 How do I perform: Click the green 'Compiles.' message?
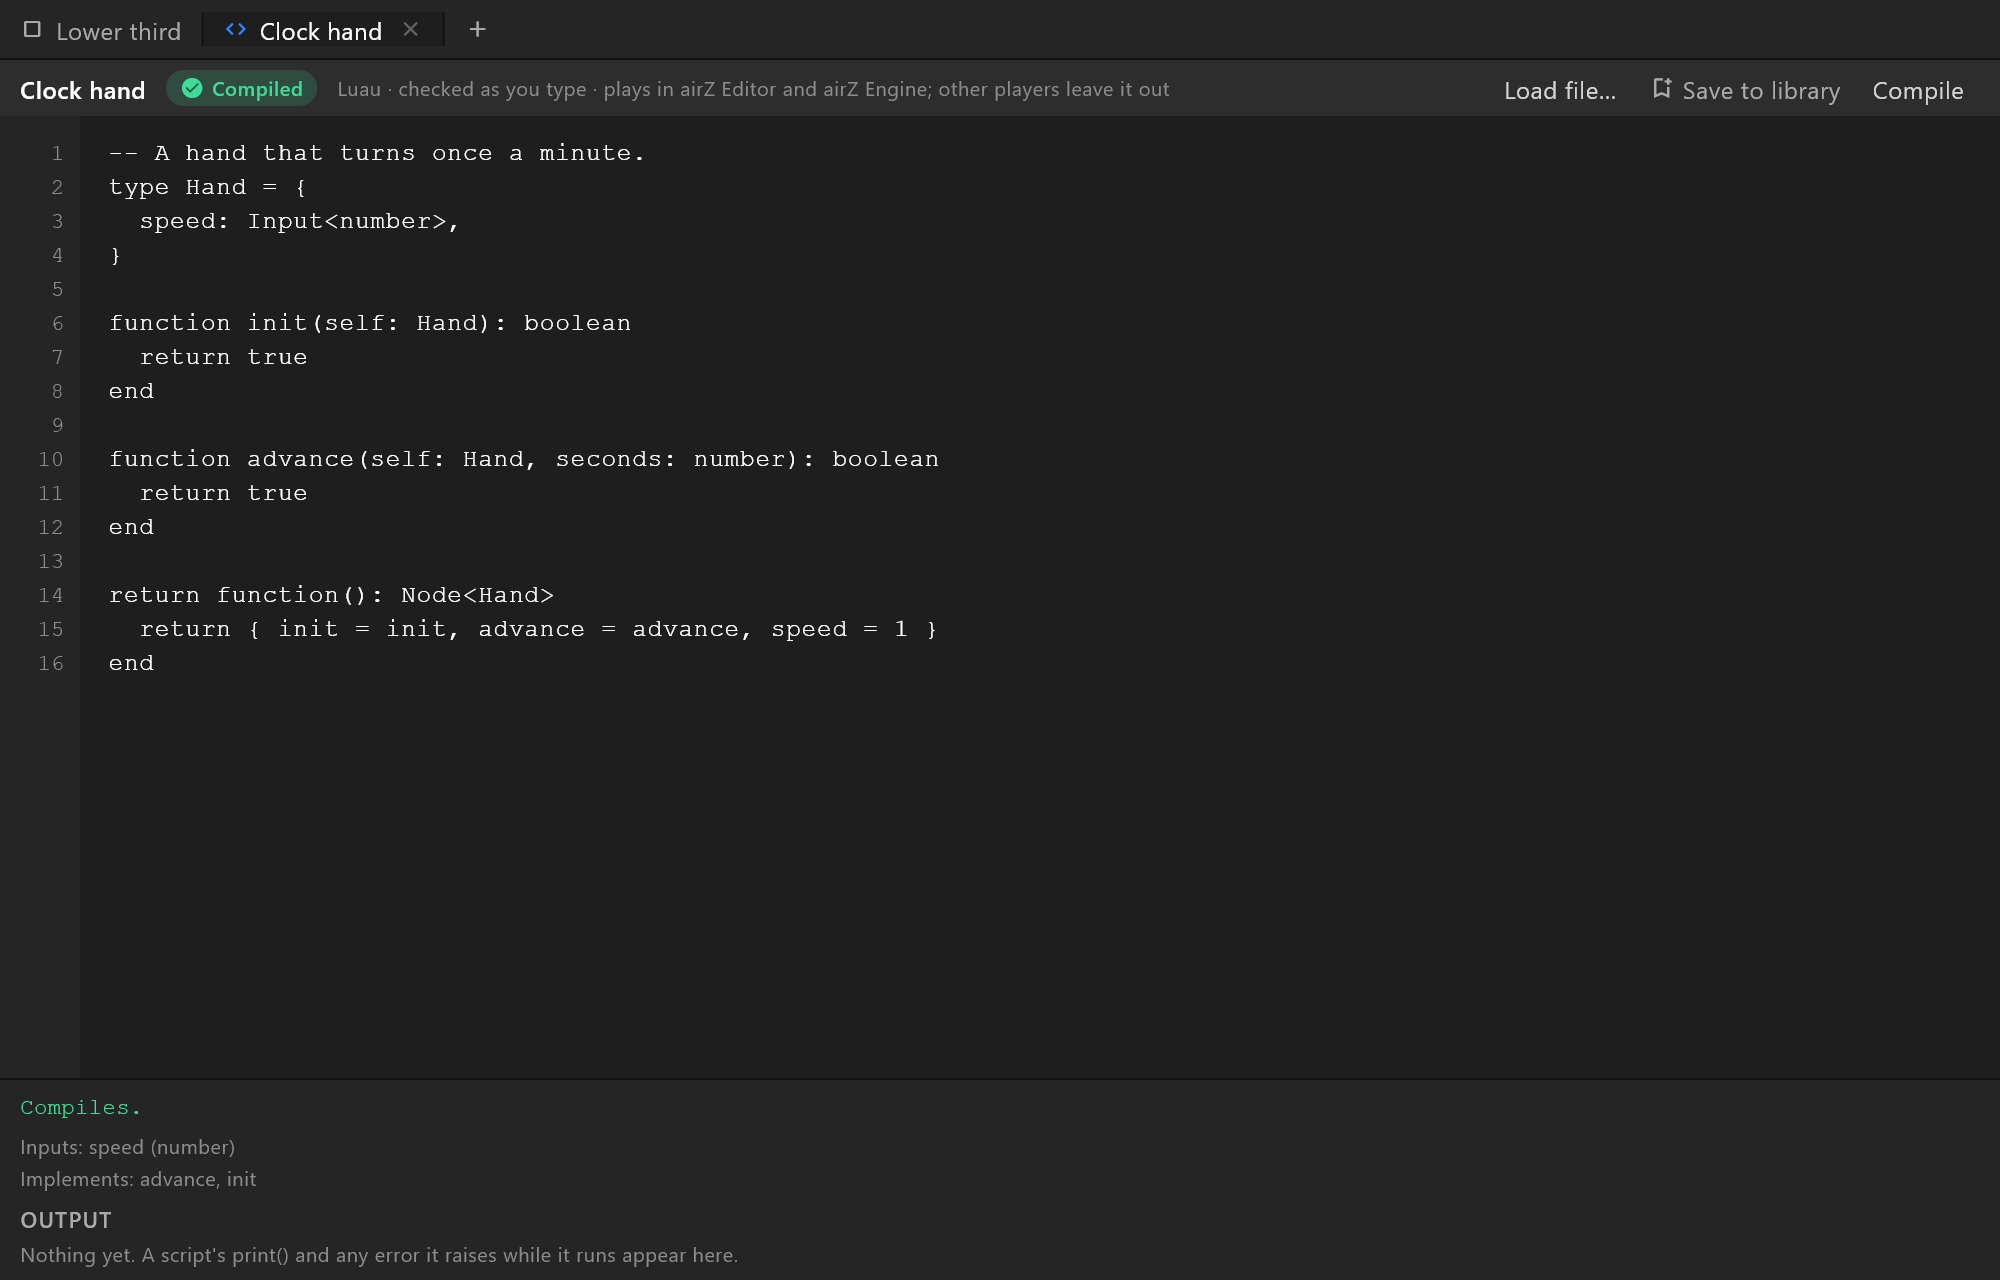pos(81,1107)
